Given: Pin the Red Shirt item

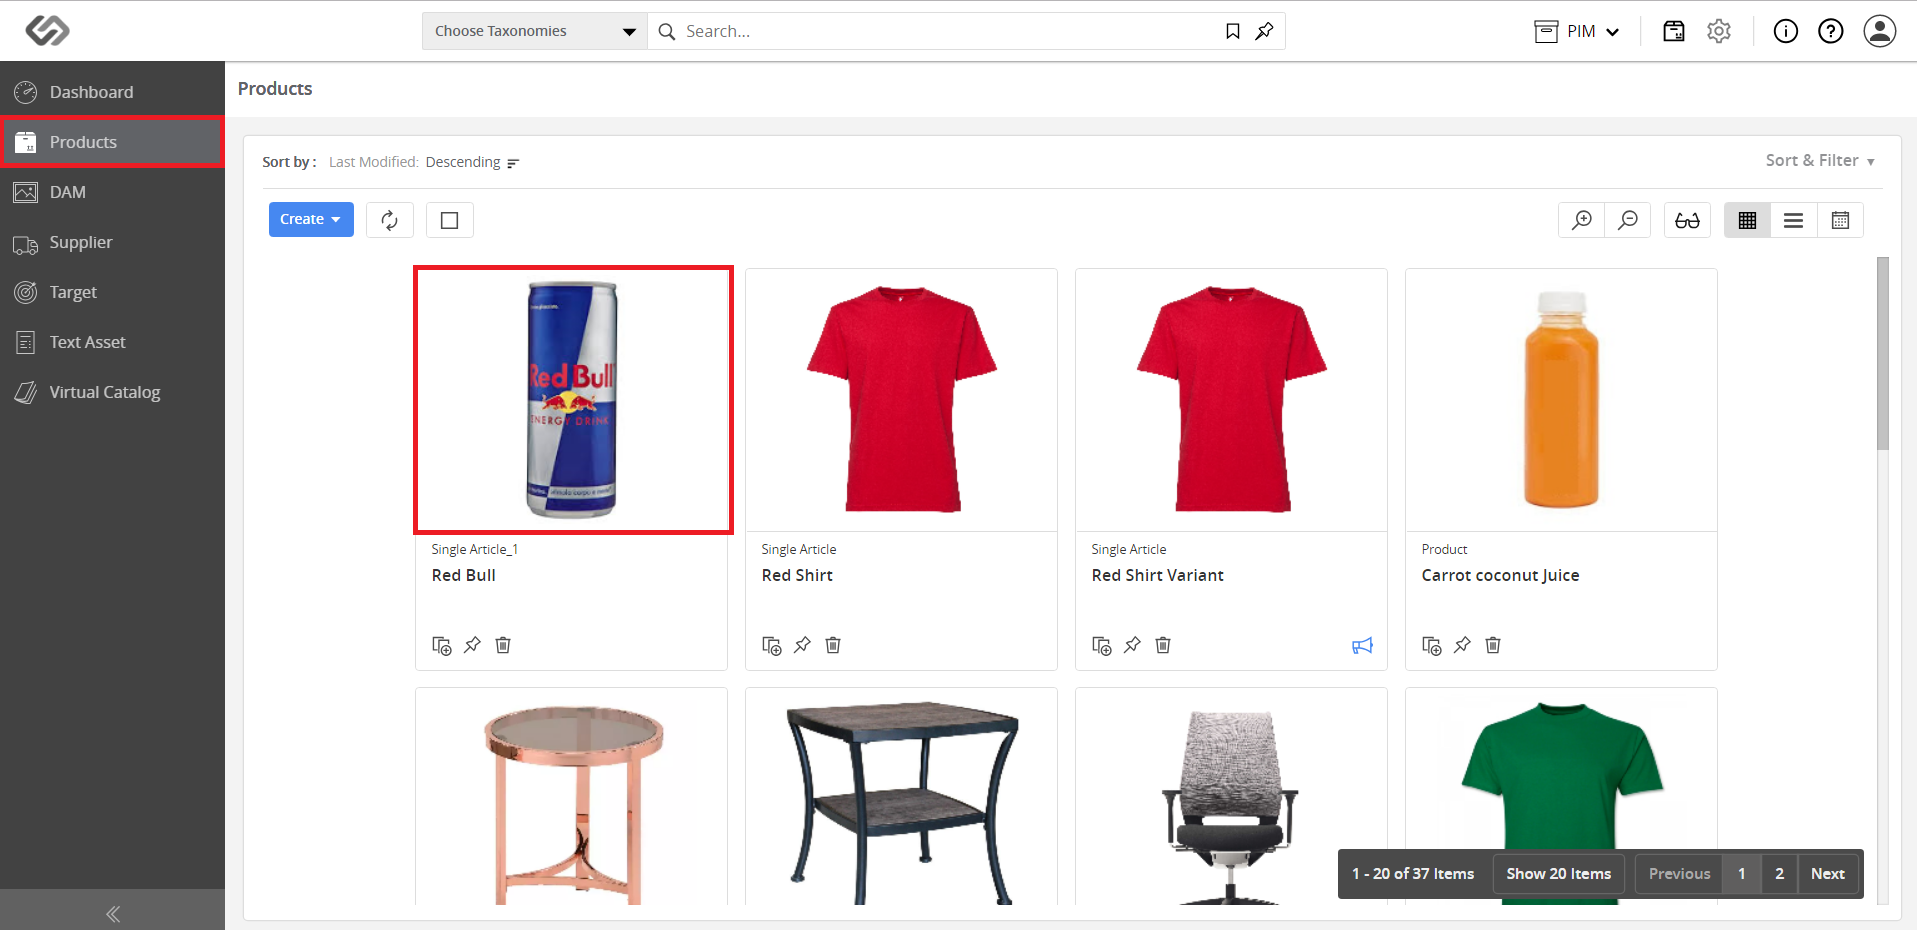Looking at the screenshot, I should pos(802,645).
